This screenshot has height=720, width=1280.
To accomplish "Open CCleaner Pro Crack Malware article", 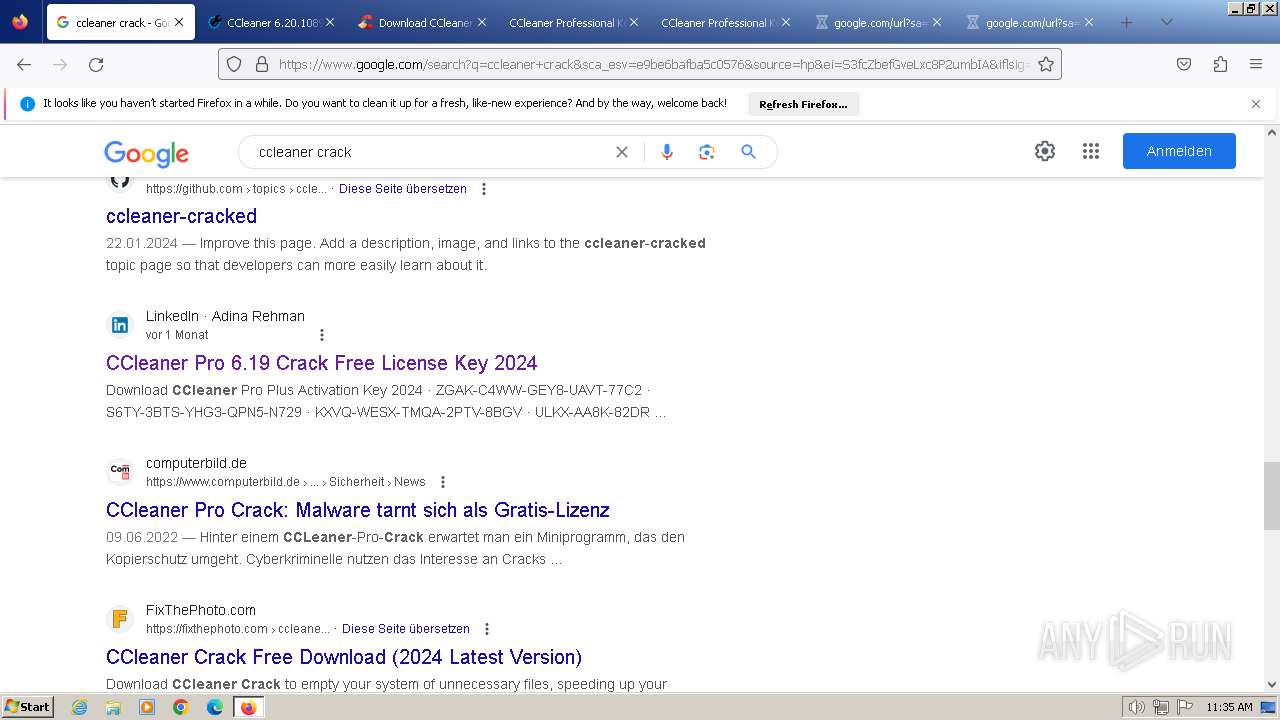I will pyautogui.click(x=358, y=510).
